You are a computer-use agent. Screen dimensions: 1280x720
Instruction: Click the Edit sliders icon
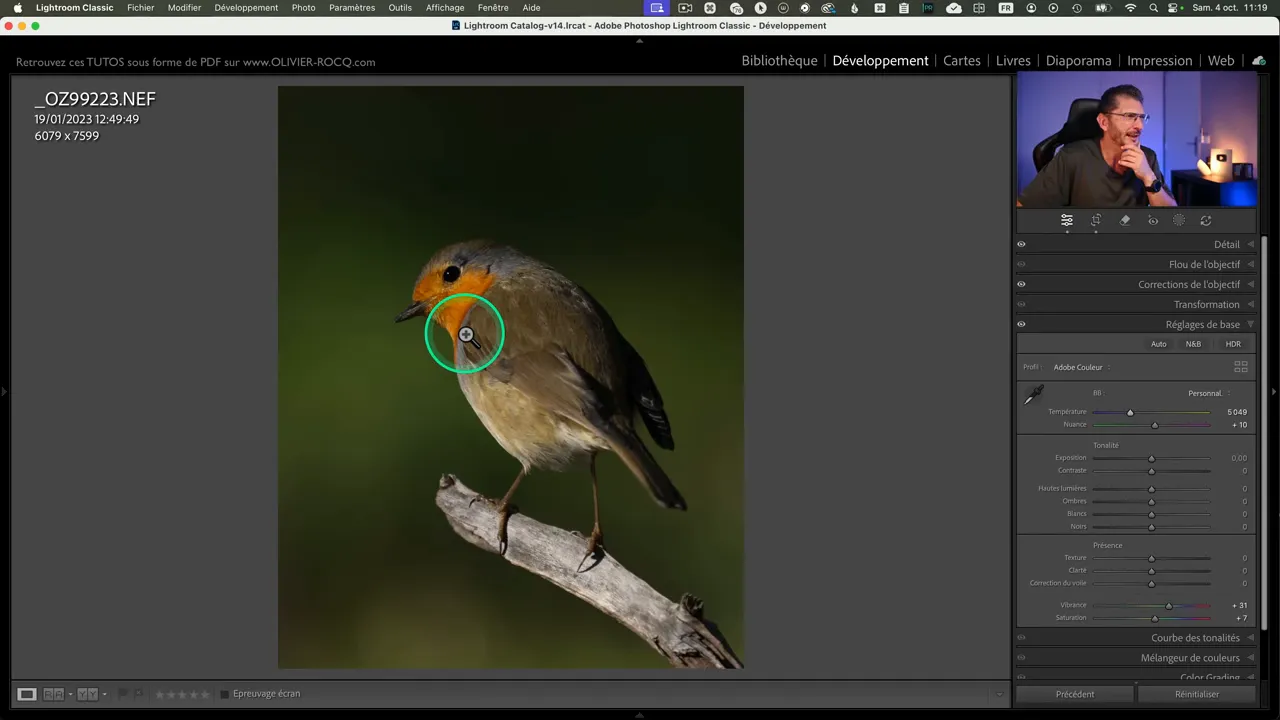click(x=1067, y=221)
